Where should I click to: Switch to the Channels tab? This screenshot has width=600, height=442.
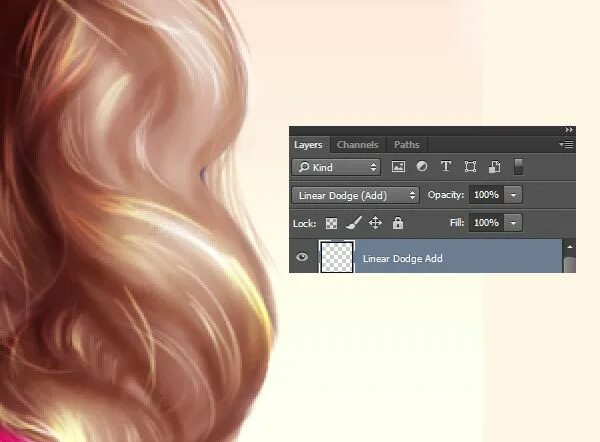(357, 145)
